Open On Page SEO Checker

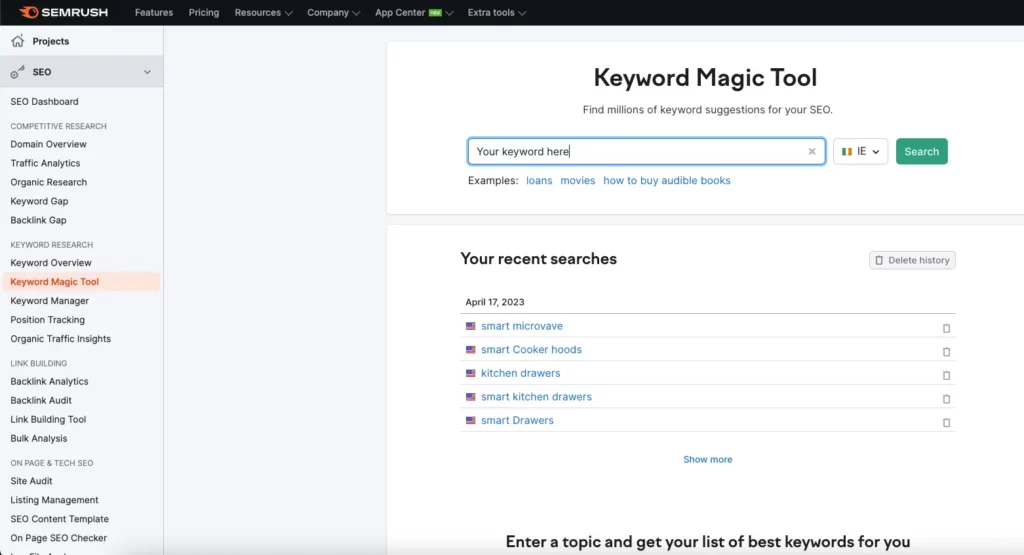click(x=59, y=537)
